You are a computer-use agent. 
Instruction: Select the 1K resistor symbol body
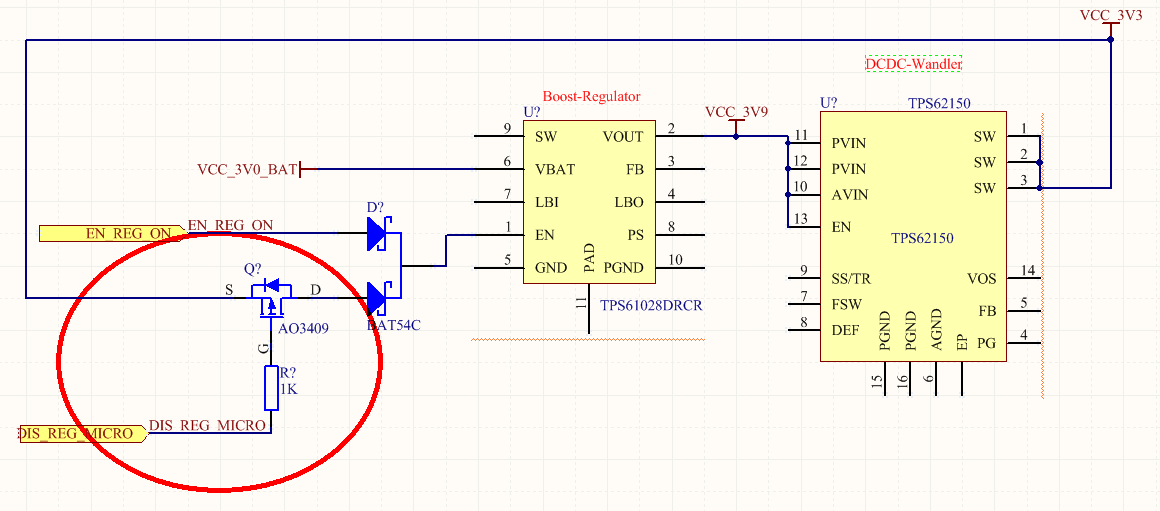272,388
